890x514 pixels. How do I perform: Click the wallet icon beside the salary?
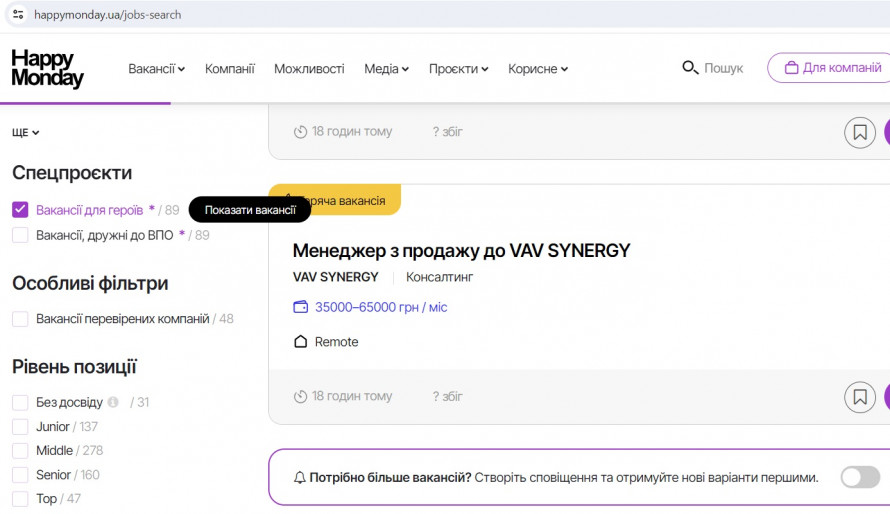300,307
